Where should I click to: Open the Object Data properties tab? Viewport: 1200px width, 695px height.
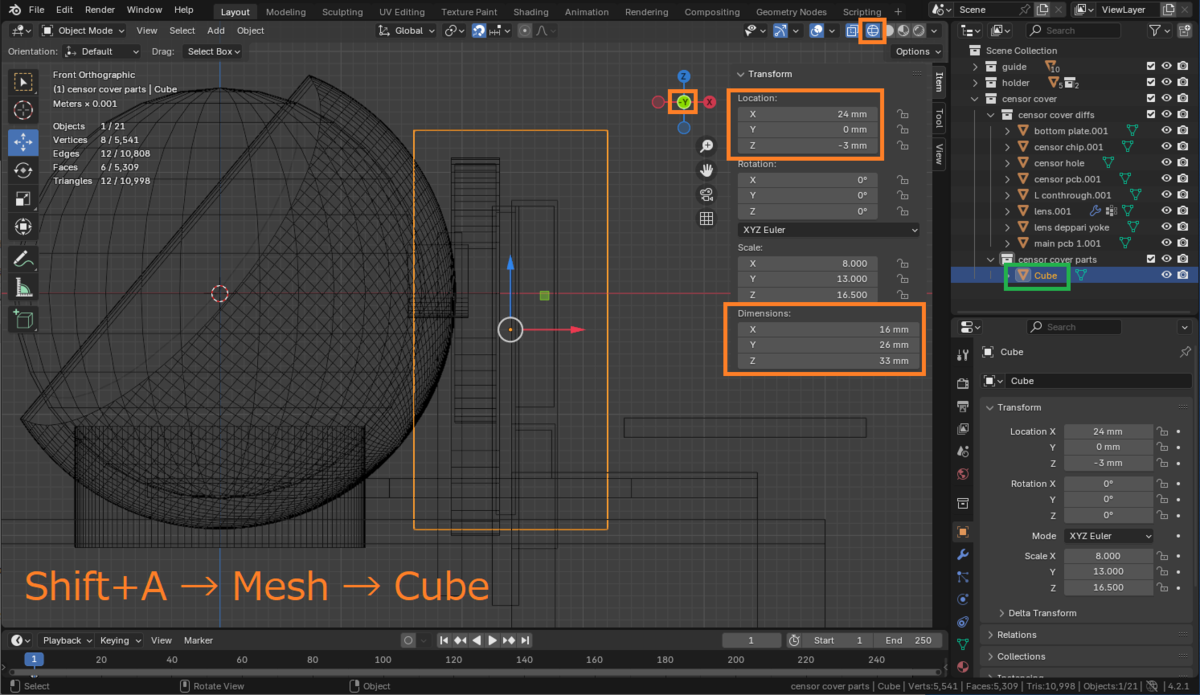coord(963,644)
